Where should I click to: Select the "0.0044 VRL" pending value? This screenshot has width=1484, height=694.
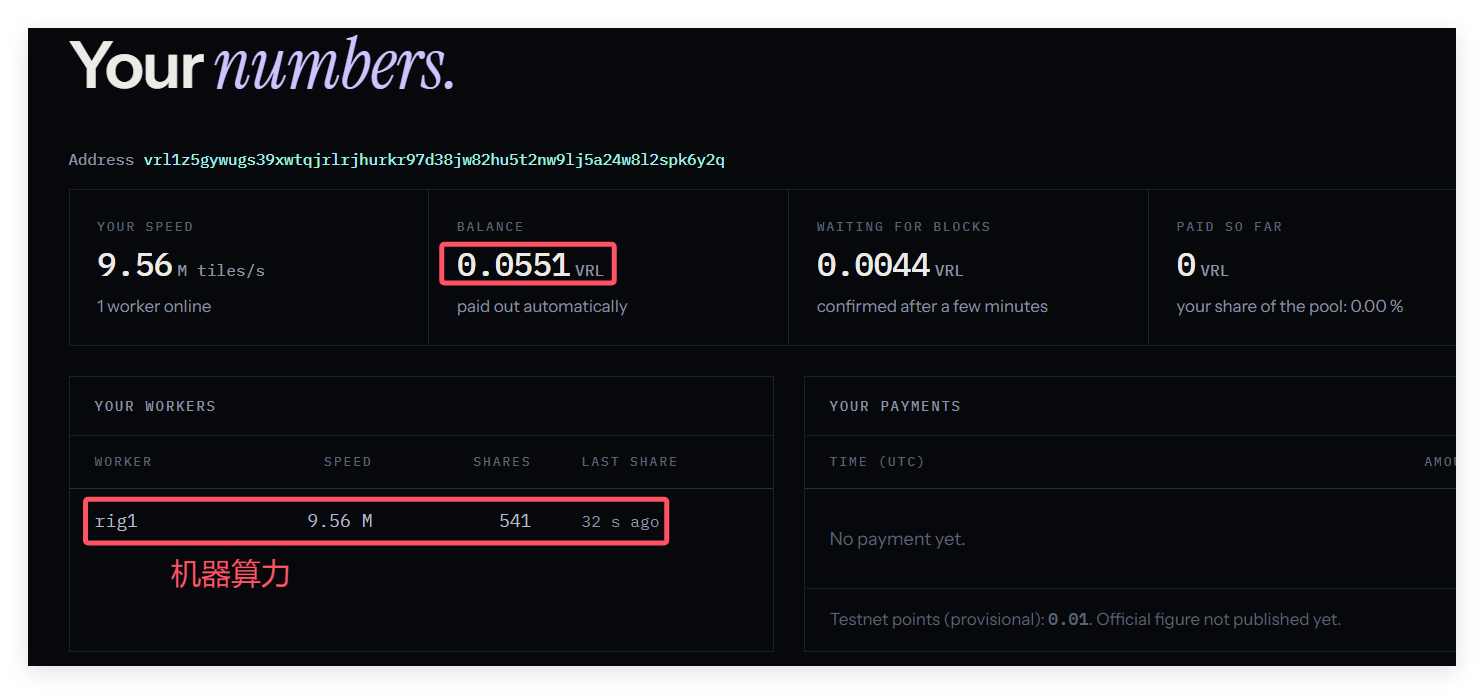click(x=890, y=266)
